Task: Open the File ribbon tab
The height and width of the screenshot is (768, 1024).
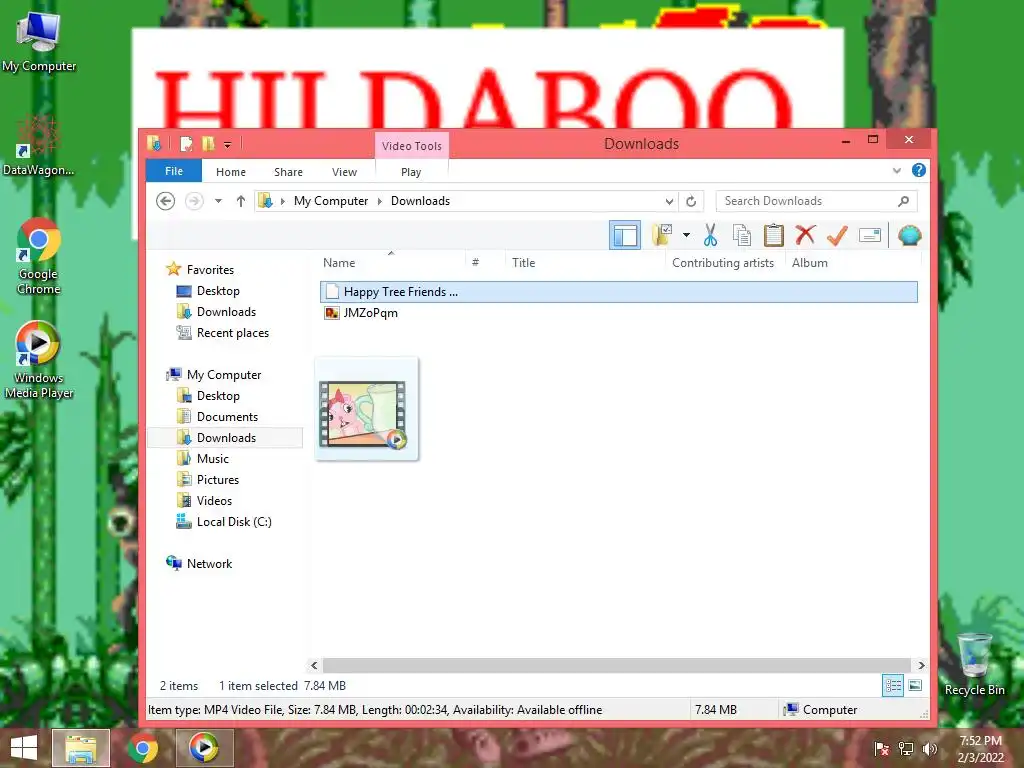Action: click(x=174, y=171)
